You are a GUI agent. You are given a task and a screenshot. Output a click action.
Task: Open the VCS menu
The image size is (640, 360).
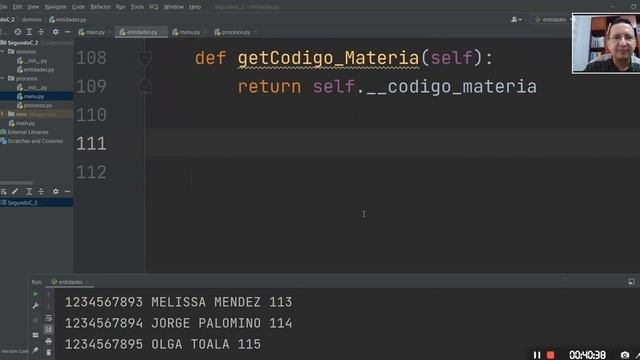click(x=153, y=7)
